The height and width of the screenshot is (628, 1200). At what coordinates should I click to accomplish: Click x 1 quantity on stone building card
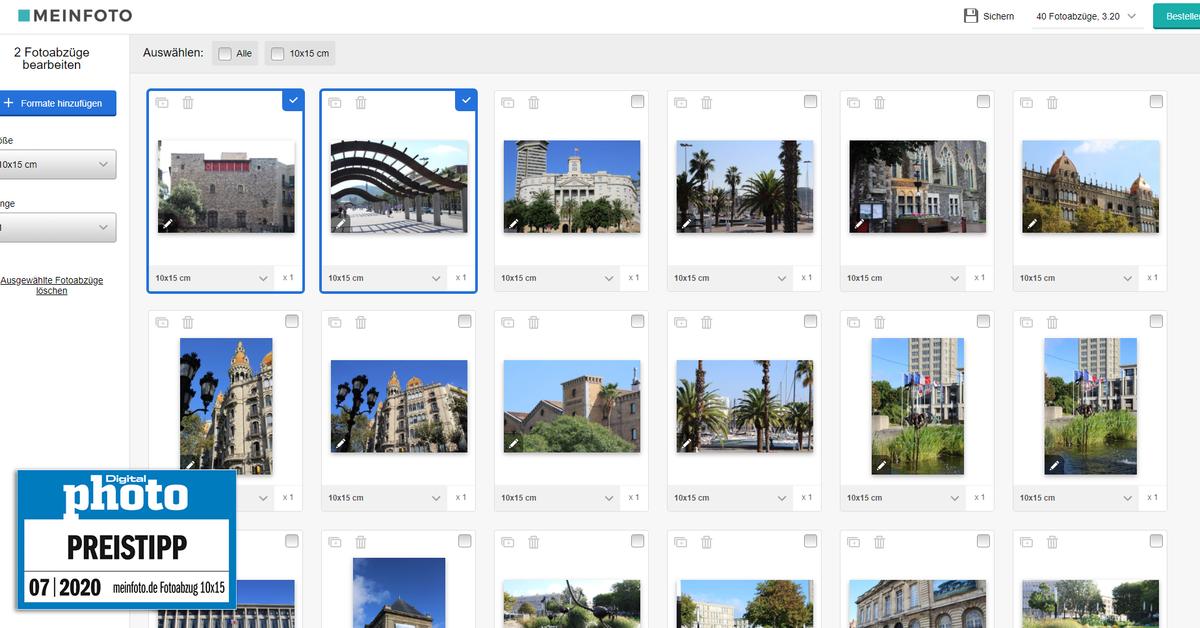pos(288,278)
